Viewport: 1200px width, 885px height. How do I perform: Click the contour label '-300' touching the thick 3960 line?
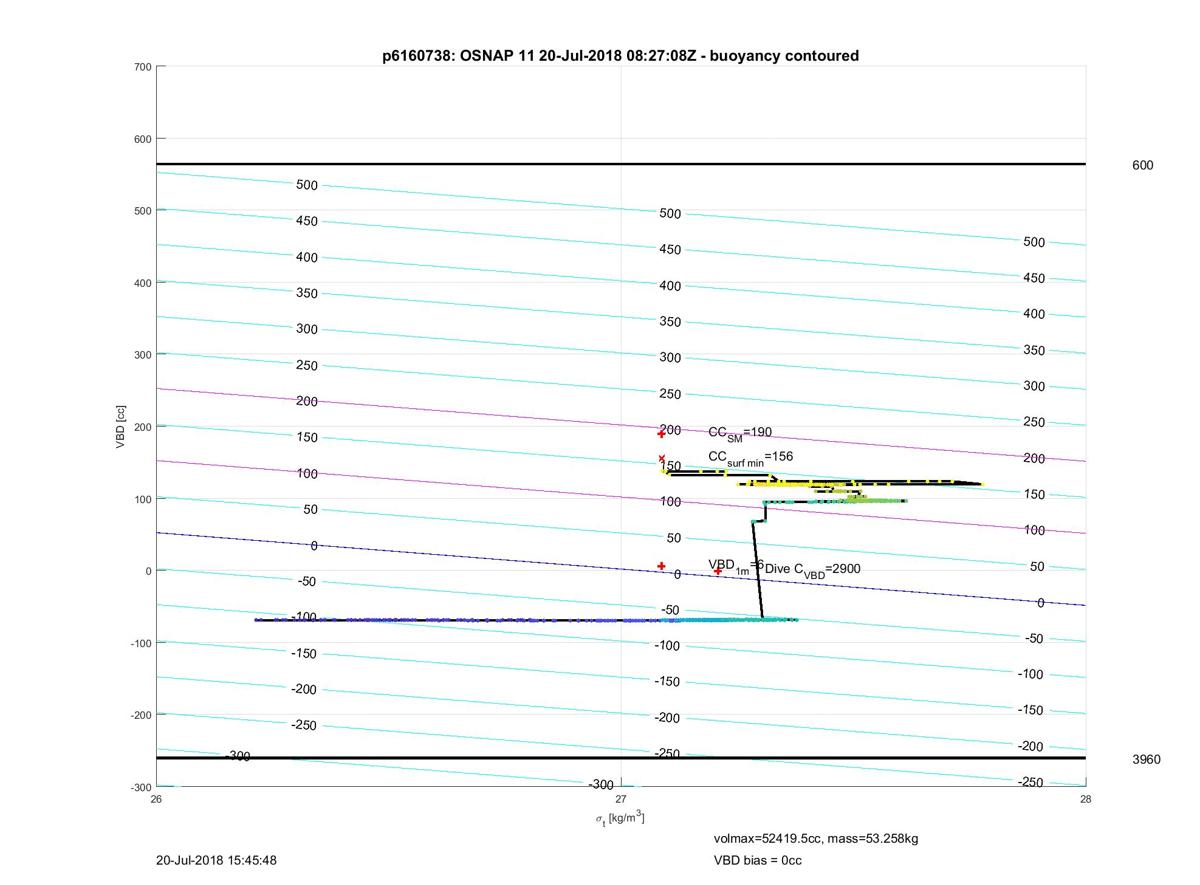point(238,757)
